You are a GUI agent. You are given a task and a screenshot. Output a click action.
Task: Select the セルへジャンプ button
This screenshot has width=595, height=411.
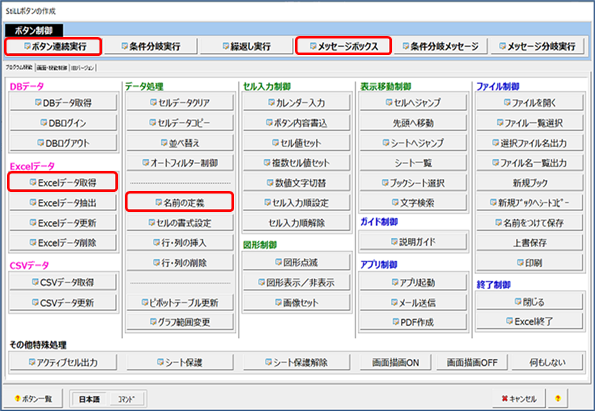click(x=413, y=102)
